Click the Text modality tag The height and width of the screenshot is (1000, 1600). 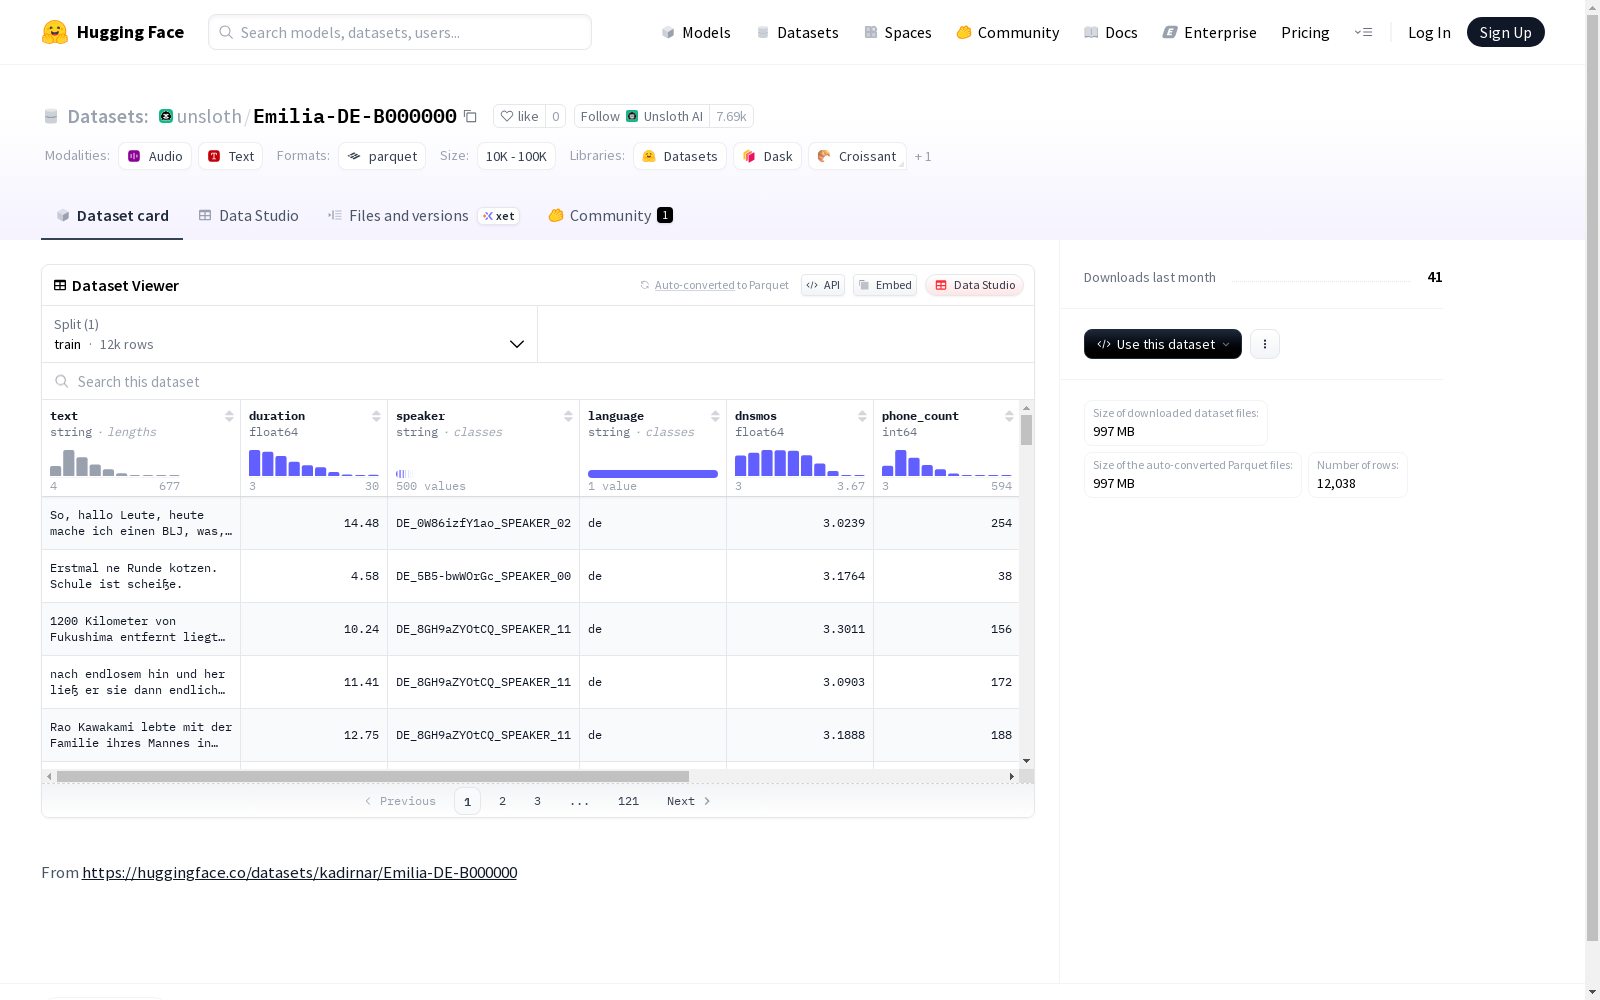coord(231,156)
